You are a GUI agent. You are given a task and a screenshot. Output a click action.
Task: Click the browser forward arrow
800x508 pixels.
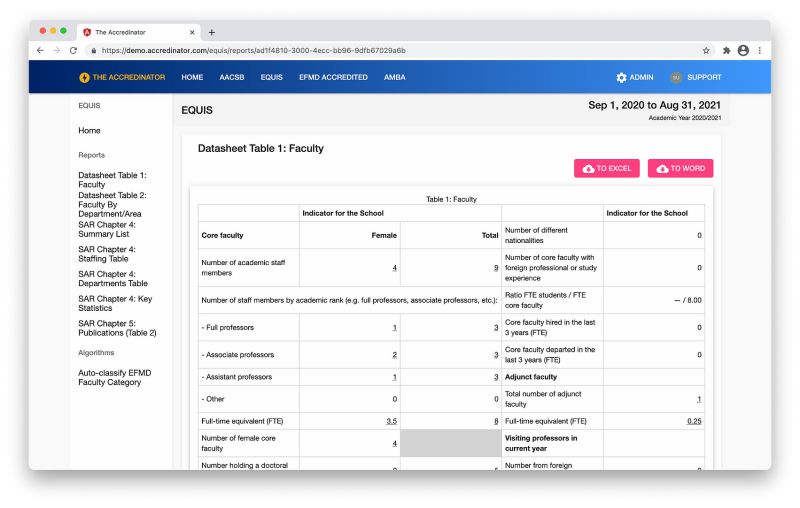click(x=57, y=50)
